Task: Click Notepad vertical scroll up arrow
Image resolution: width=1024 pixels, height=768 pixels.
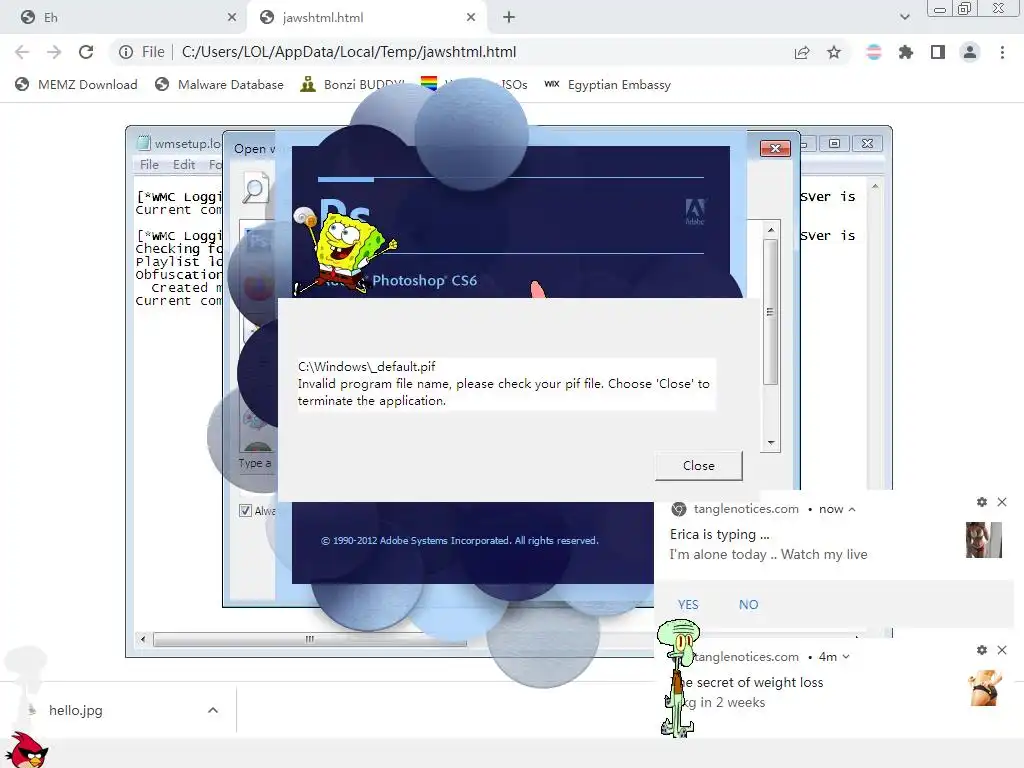Action: [875, 187]
